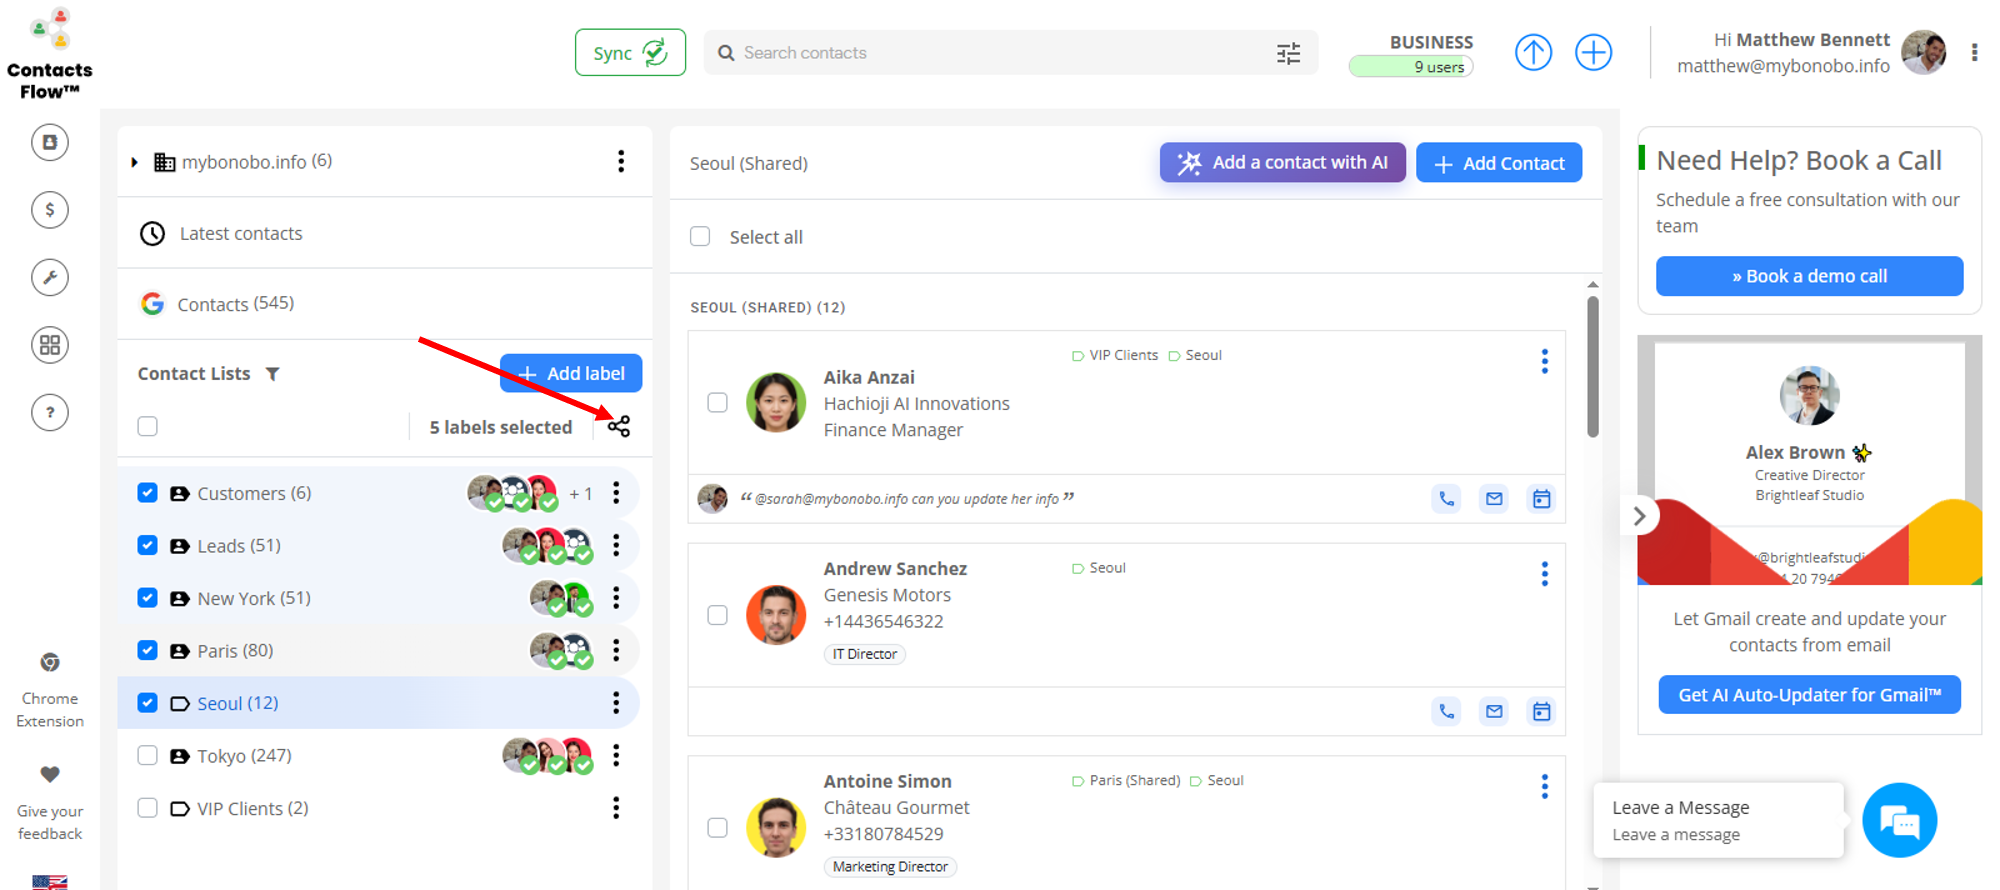This screenshot has height=890, width=2000.
Task: Open search filter options icon
Action: [1288, 53]
